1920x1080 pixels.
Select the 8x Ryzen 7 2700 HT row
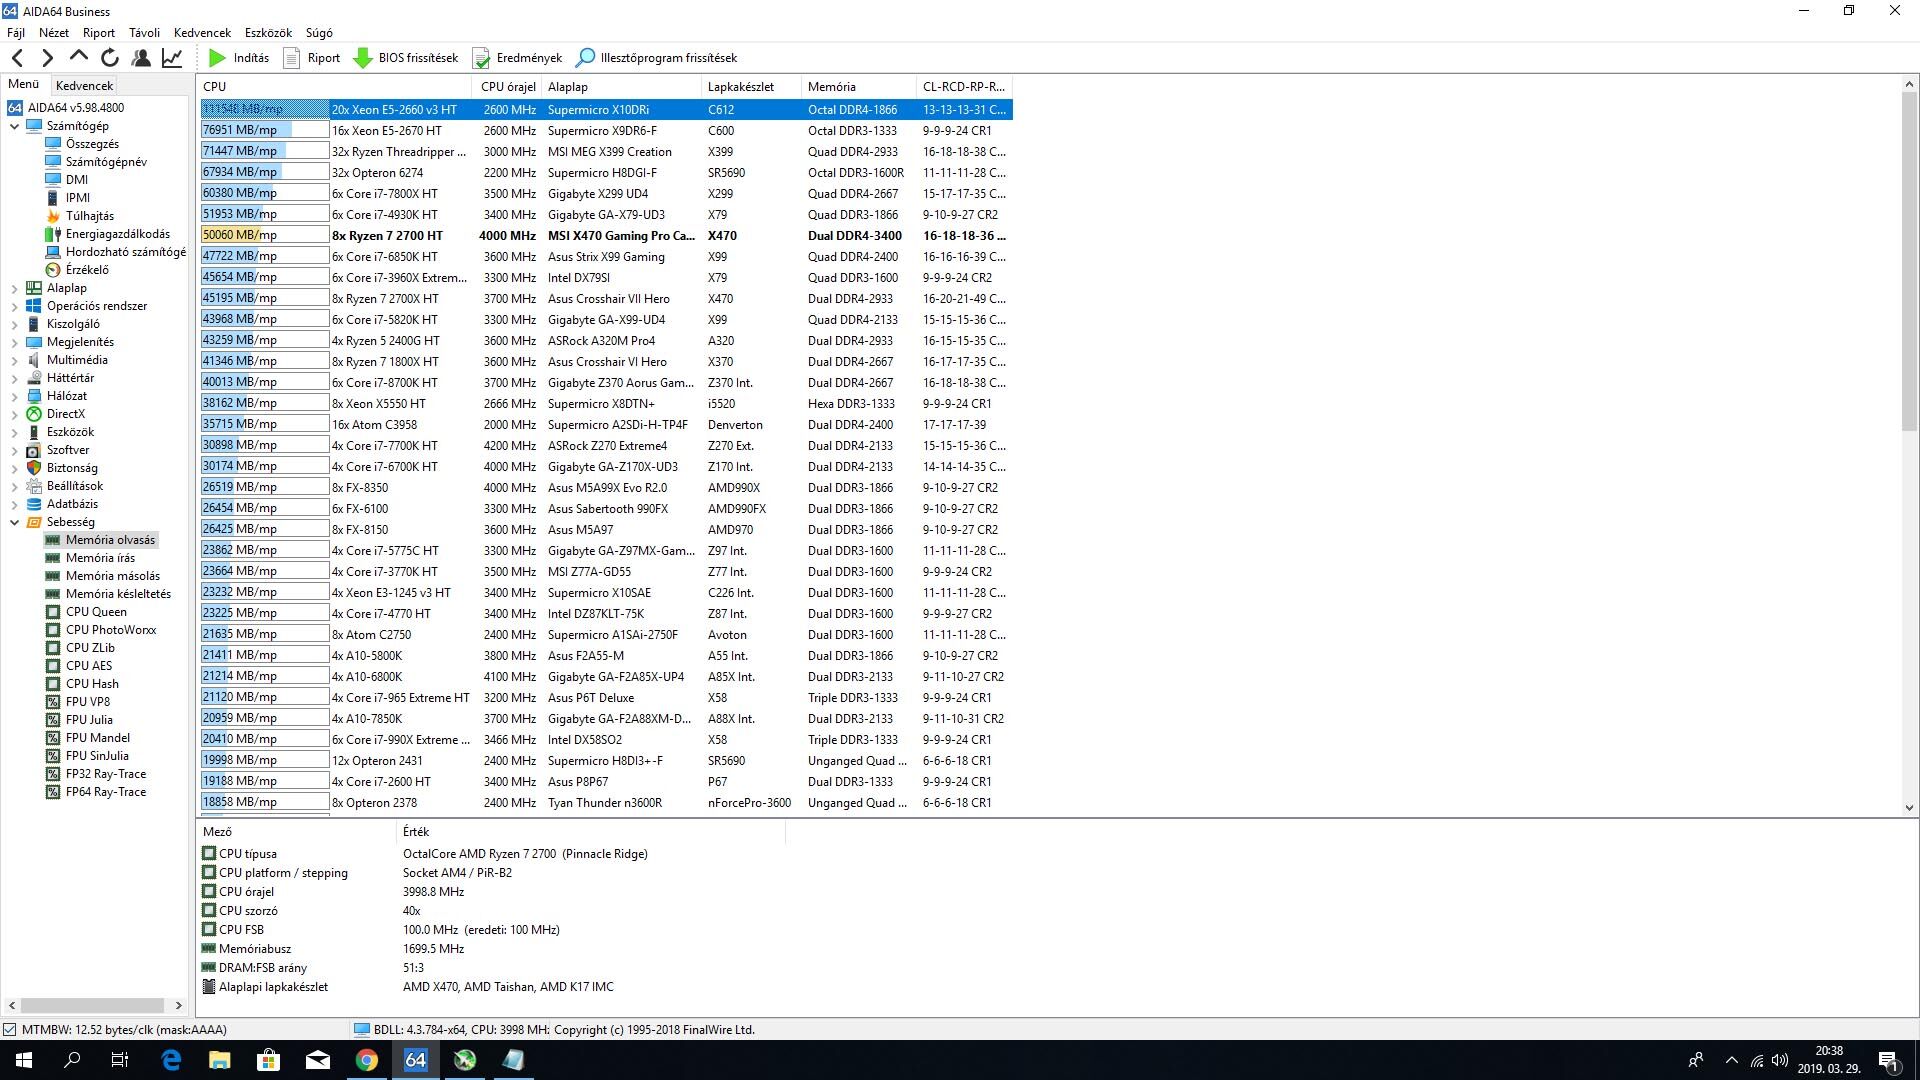tap(606, 236)
